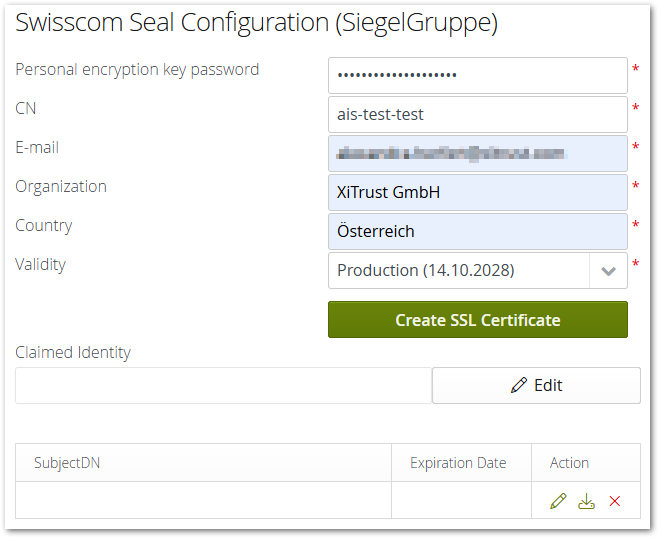The height and width of the screenshot is (538, 659).
Task: Click the green pencil edit icon in table row
Action: pos(558,501)
